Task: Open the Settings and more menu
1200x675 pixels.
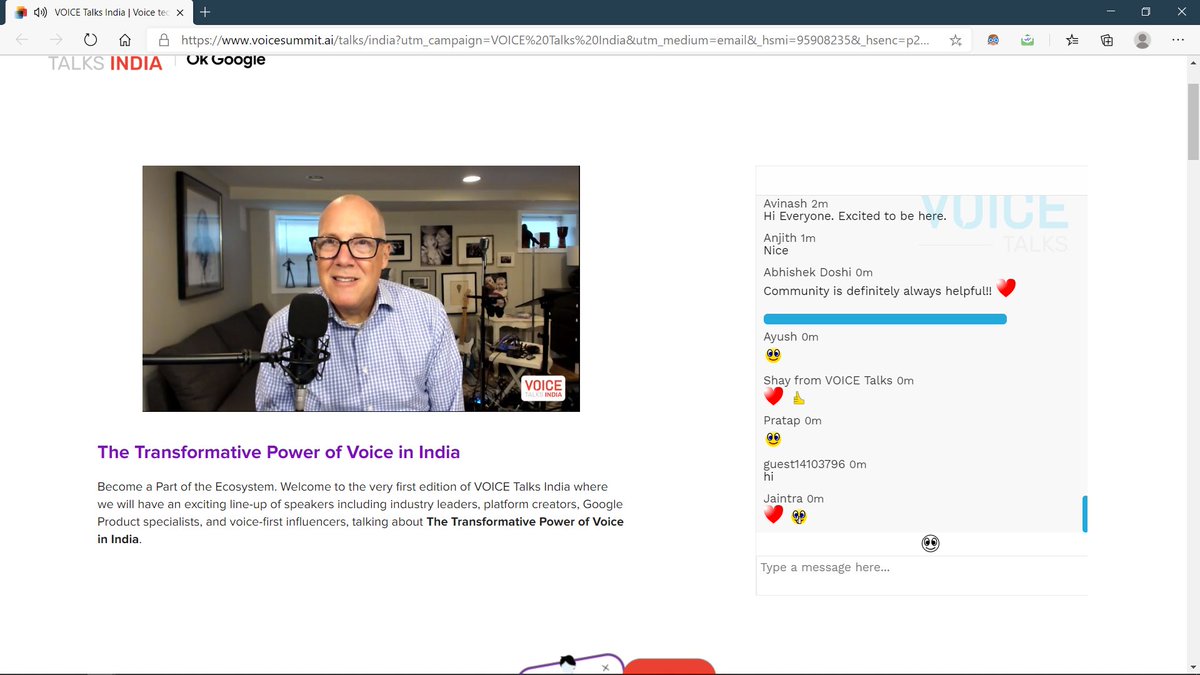Action: point(1177,40)
